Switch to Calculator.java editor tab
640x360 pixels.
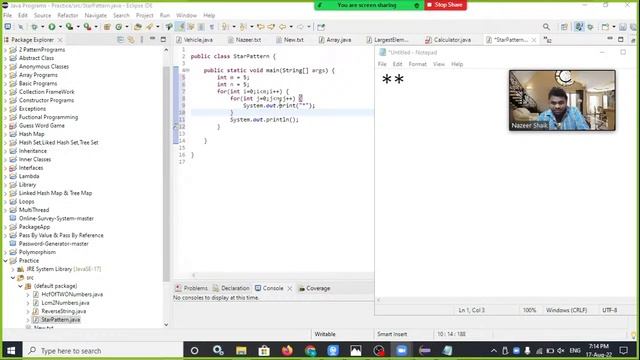coord(448,40)
